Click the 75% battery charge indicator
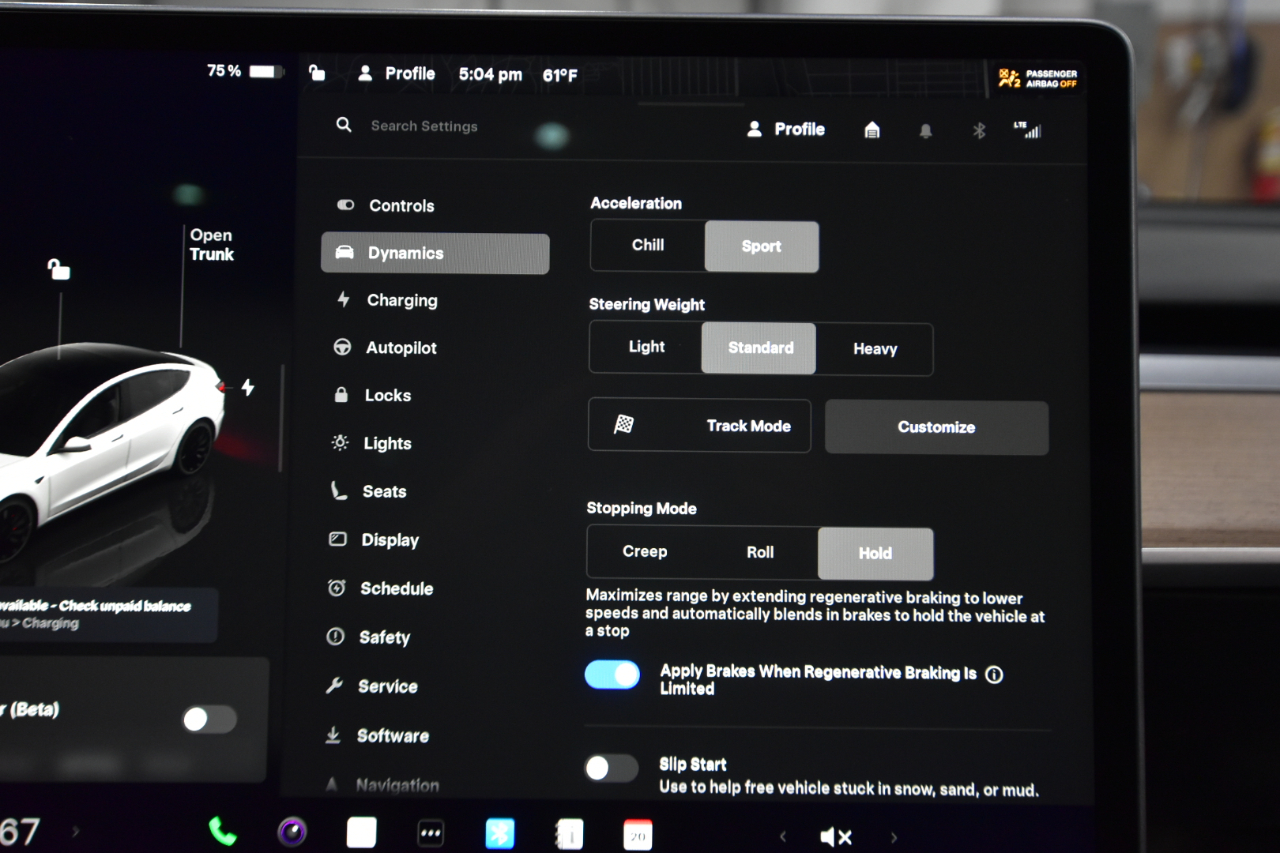This screenshot has height=853, width=1280. [245, 70]
